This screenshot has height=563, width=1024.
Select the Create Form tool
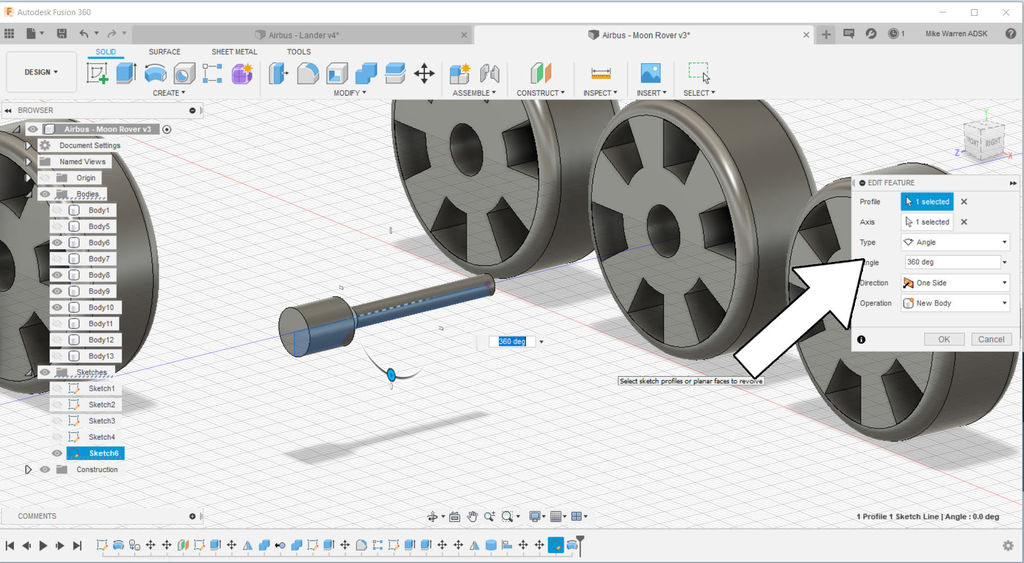(242, 73)
